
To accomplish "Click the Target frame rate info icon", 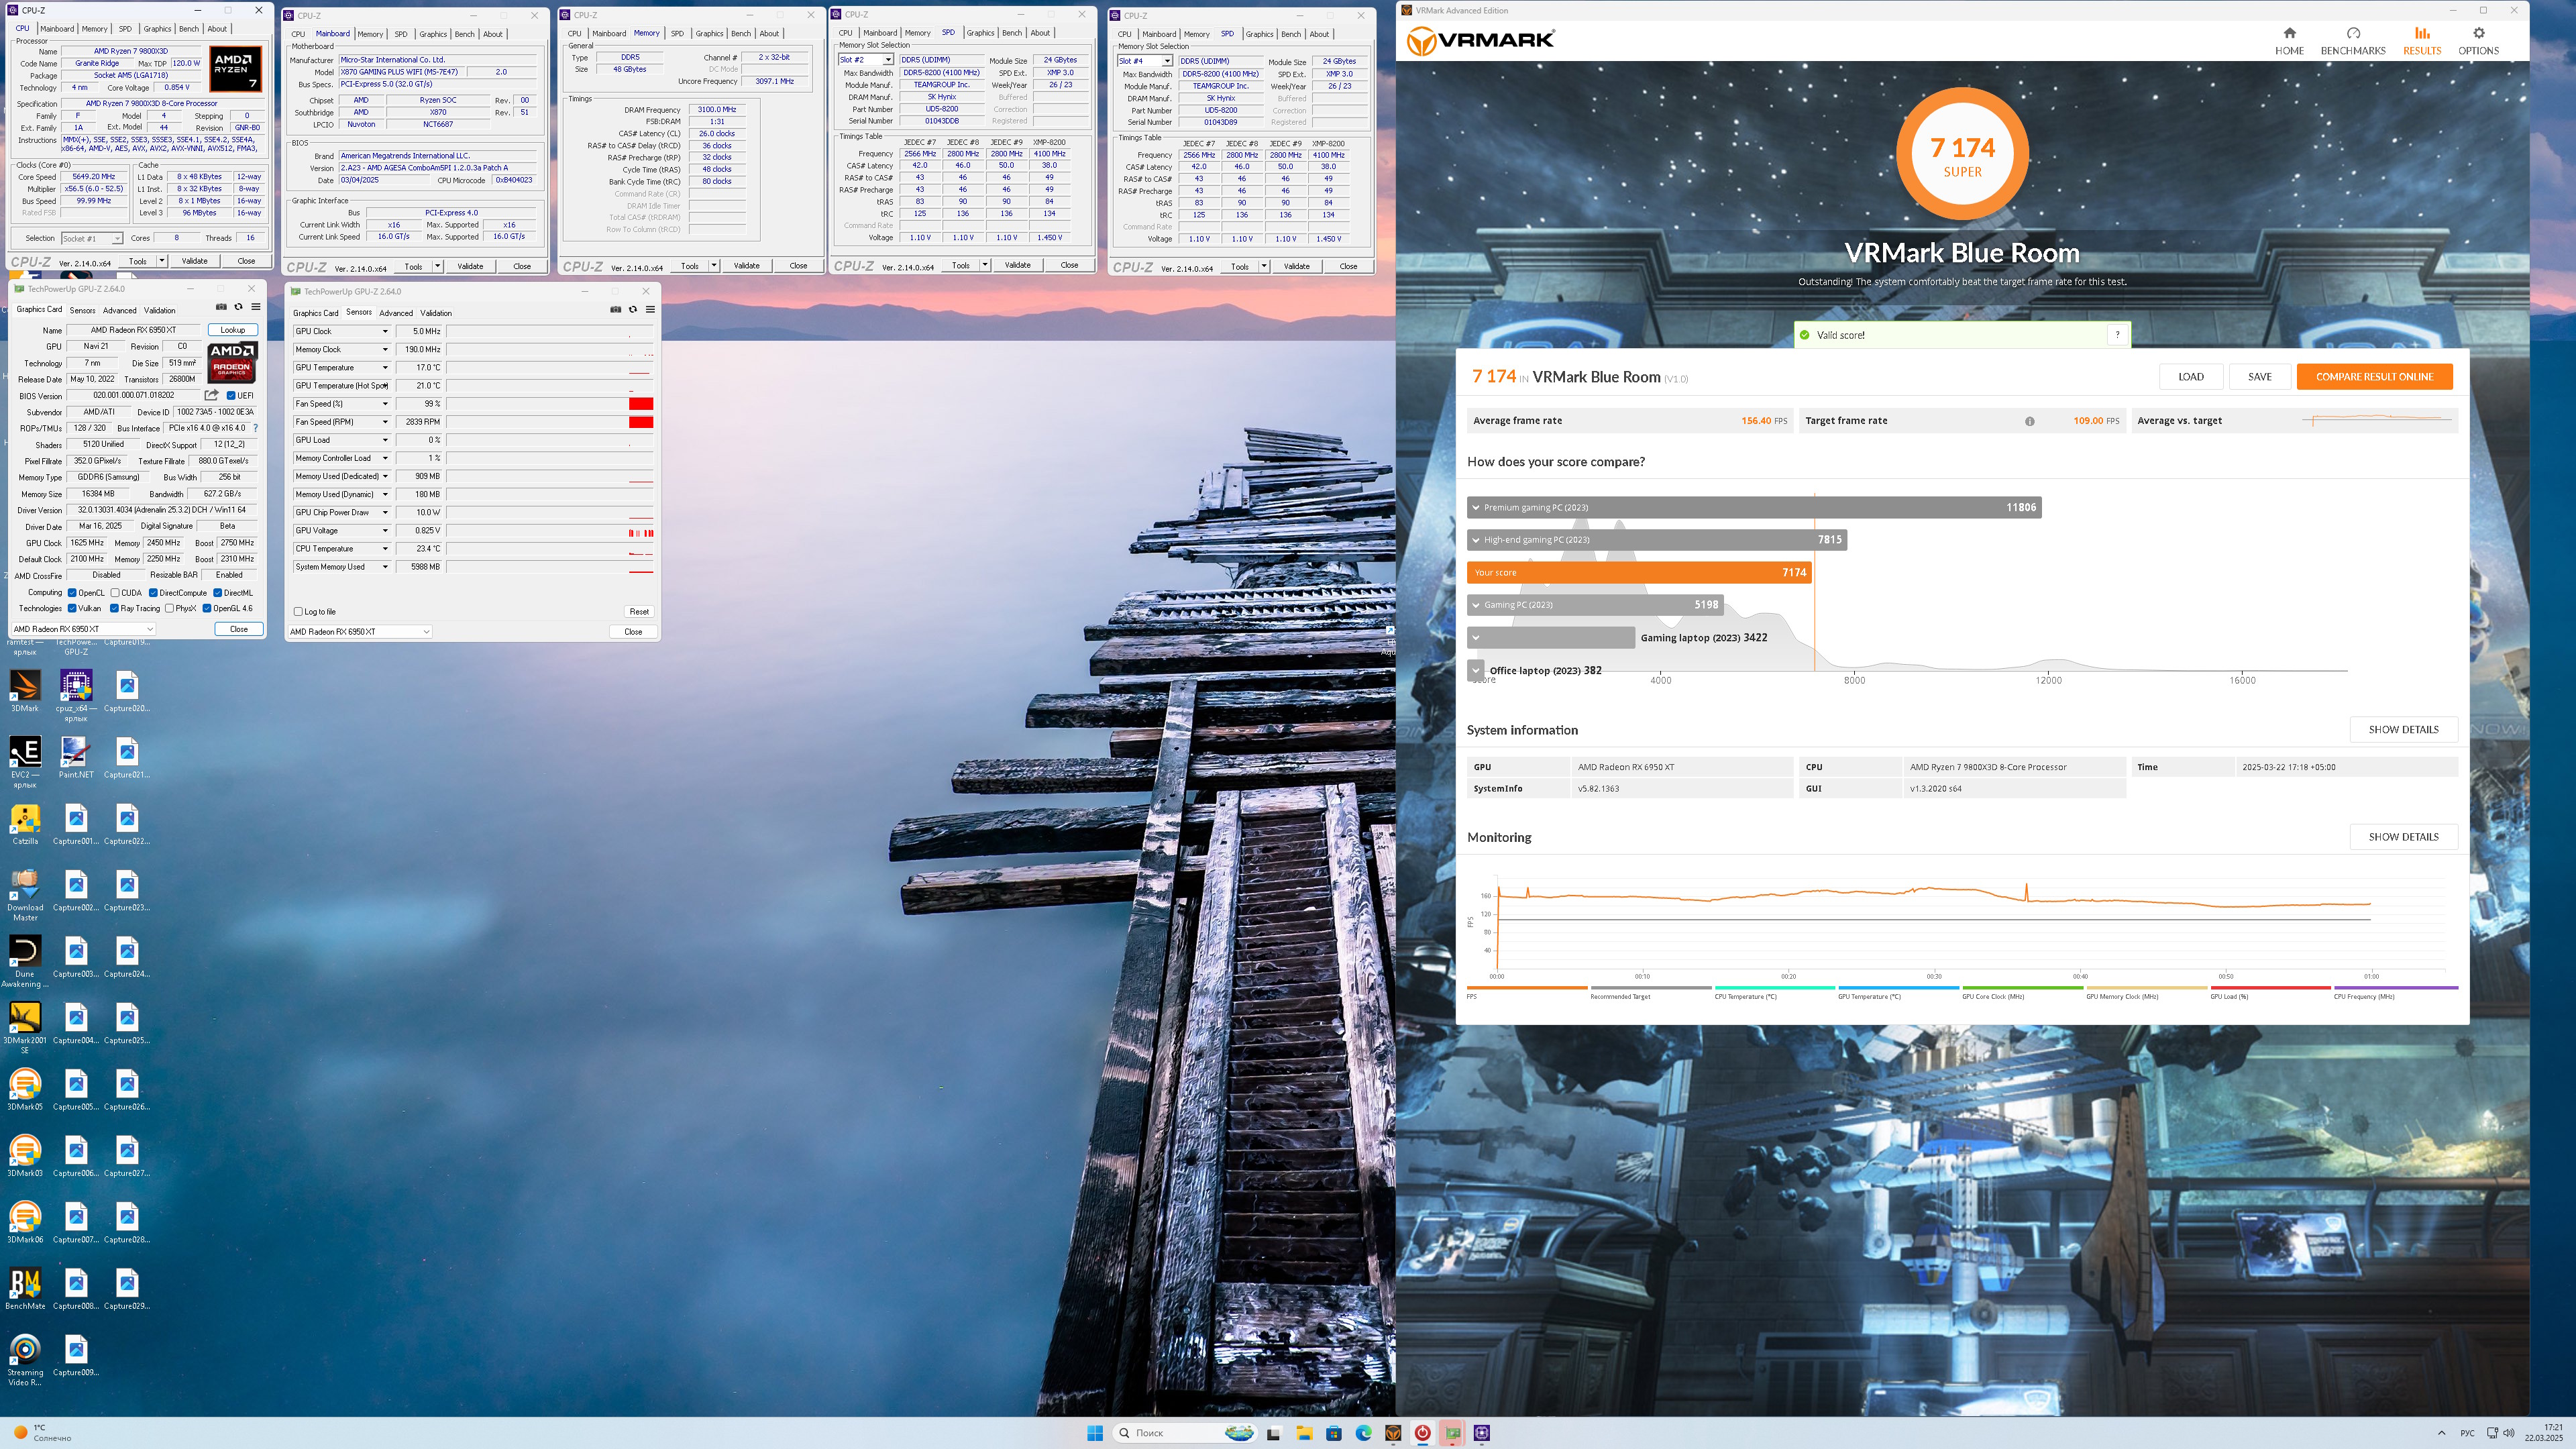I will pos(2030,421).
